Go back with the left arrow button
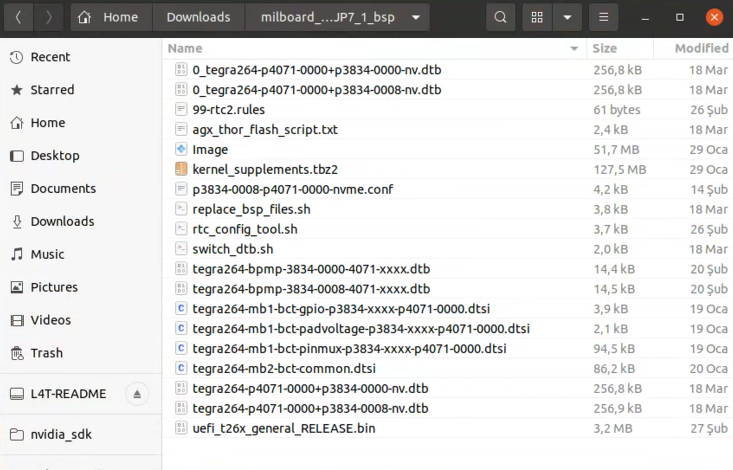 pos(18,17)
